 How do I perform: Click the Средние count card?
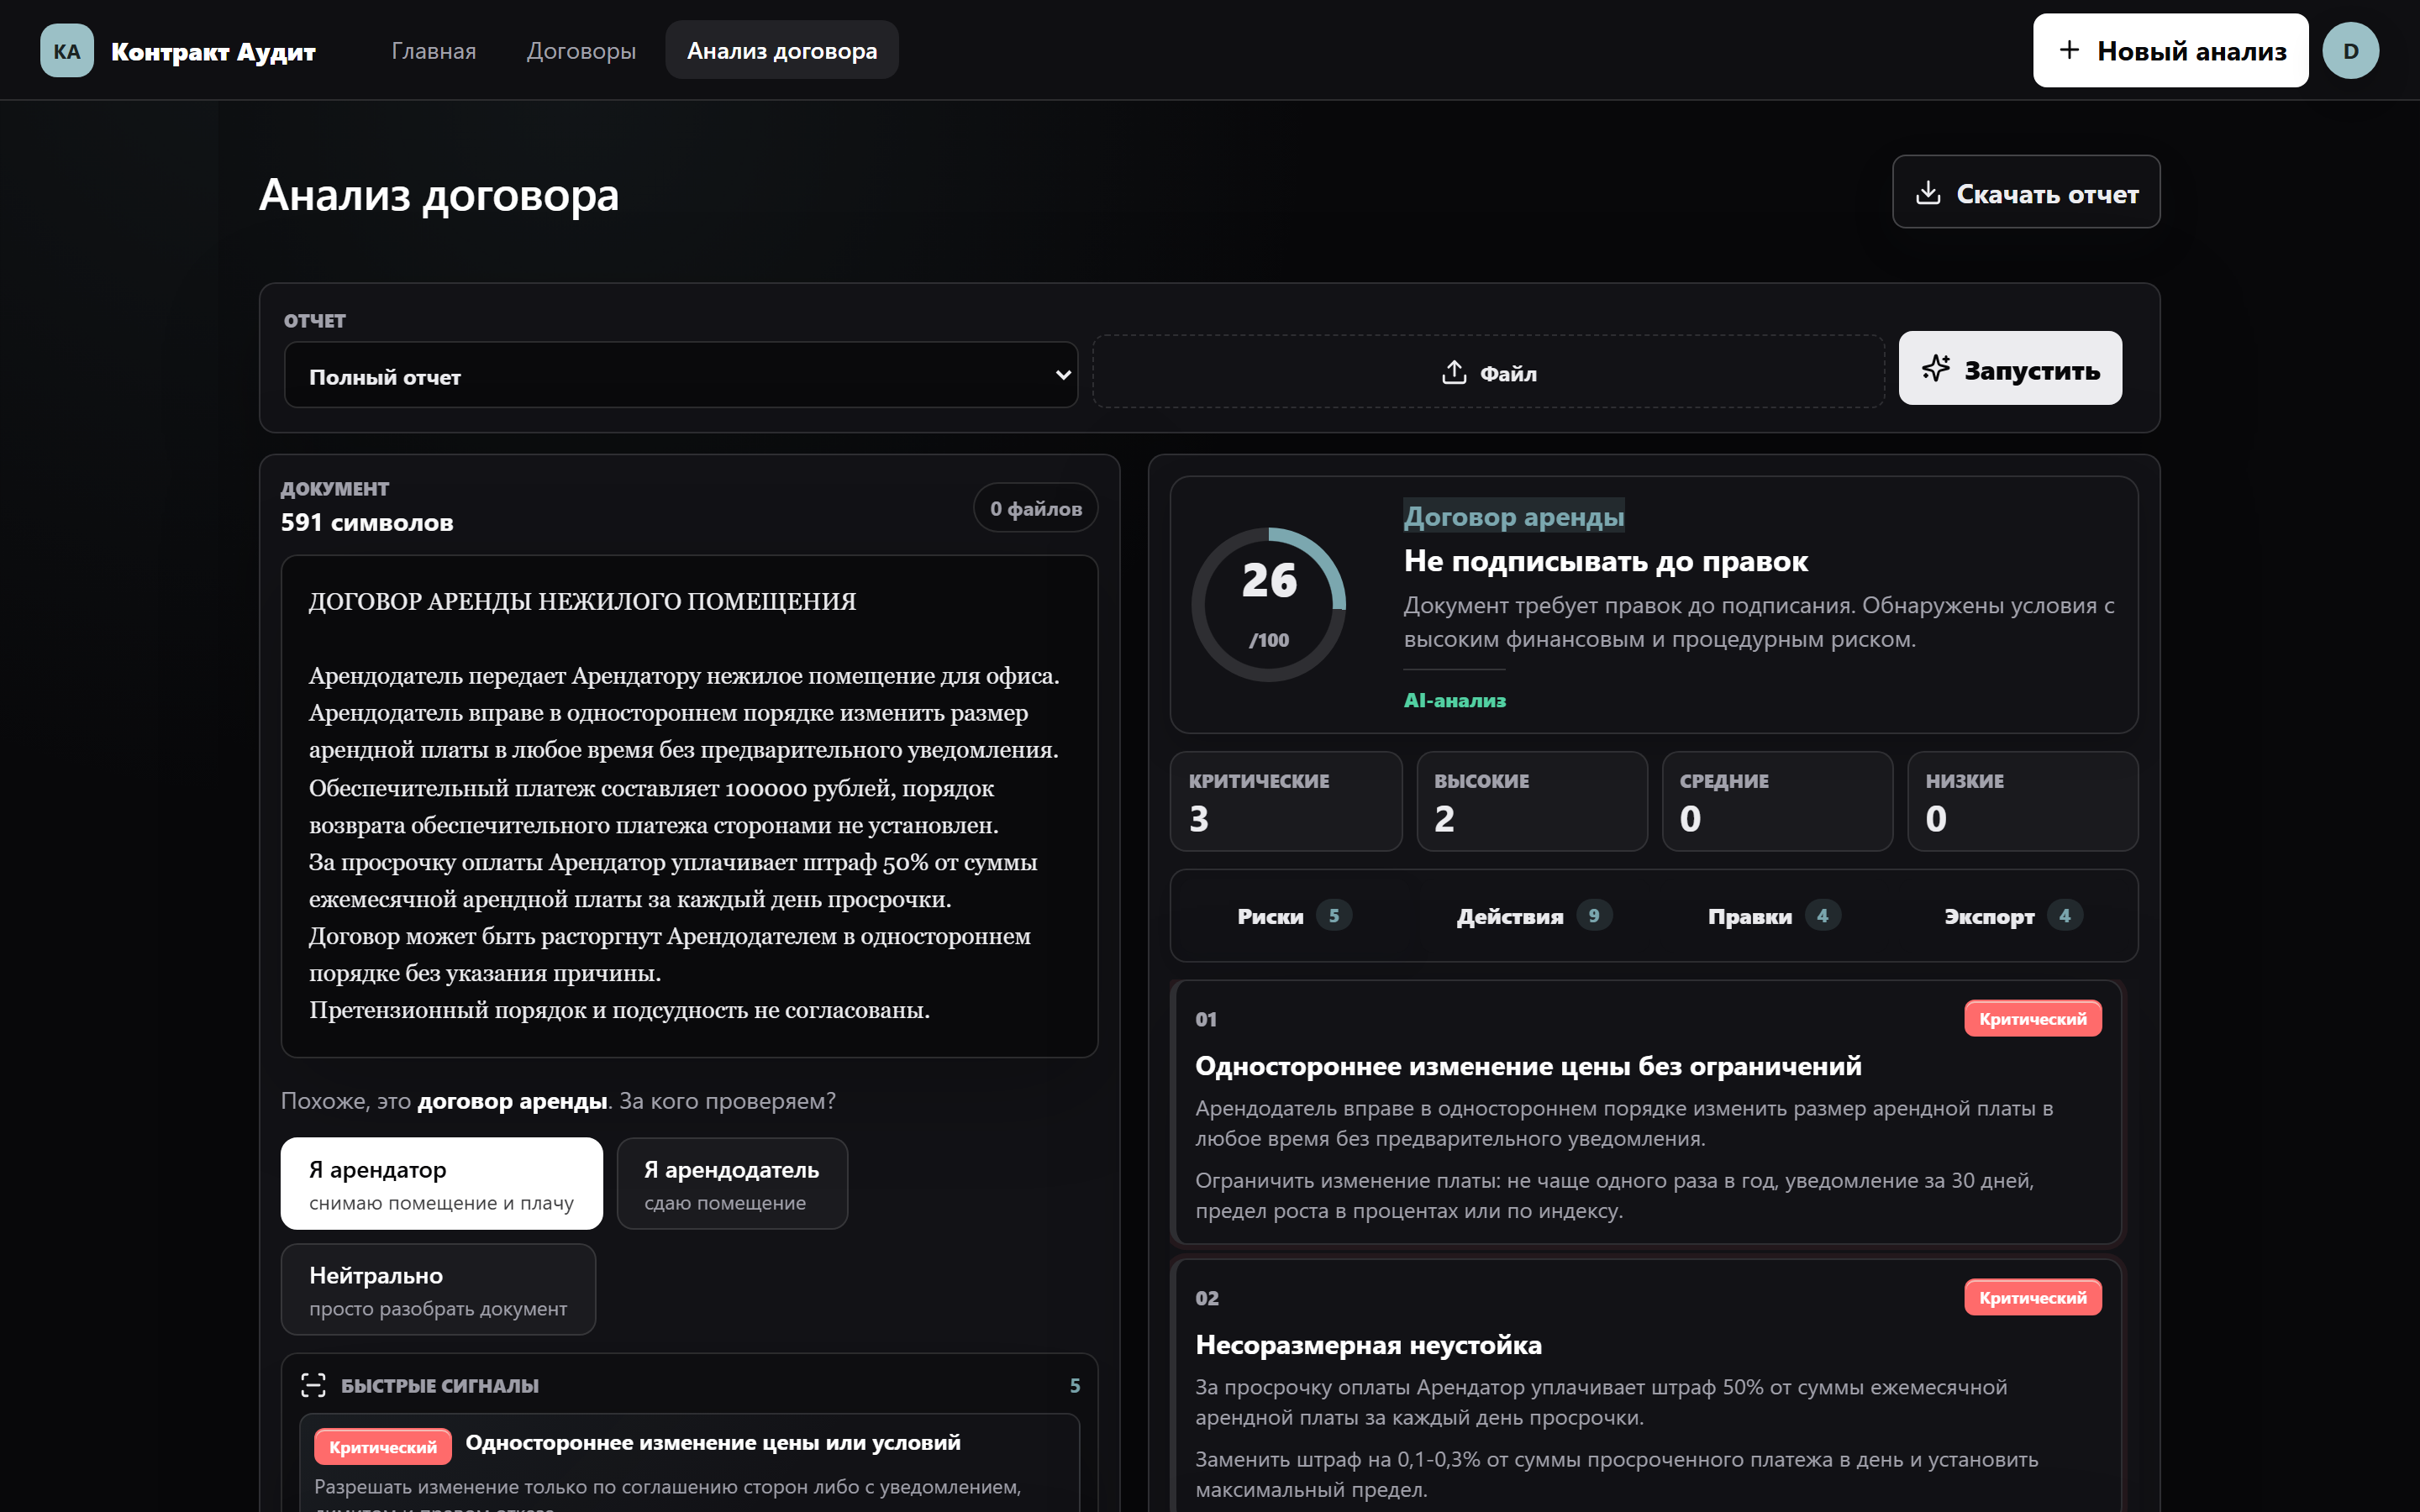[1777, 801]
